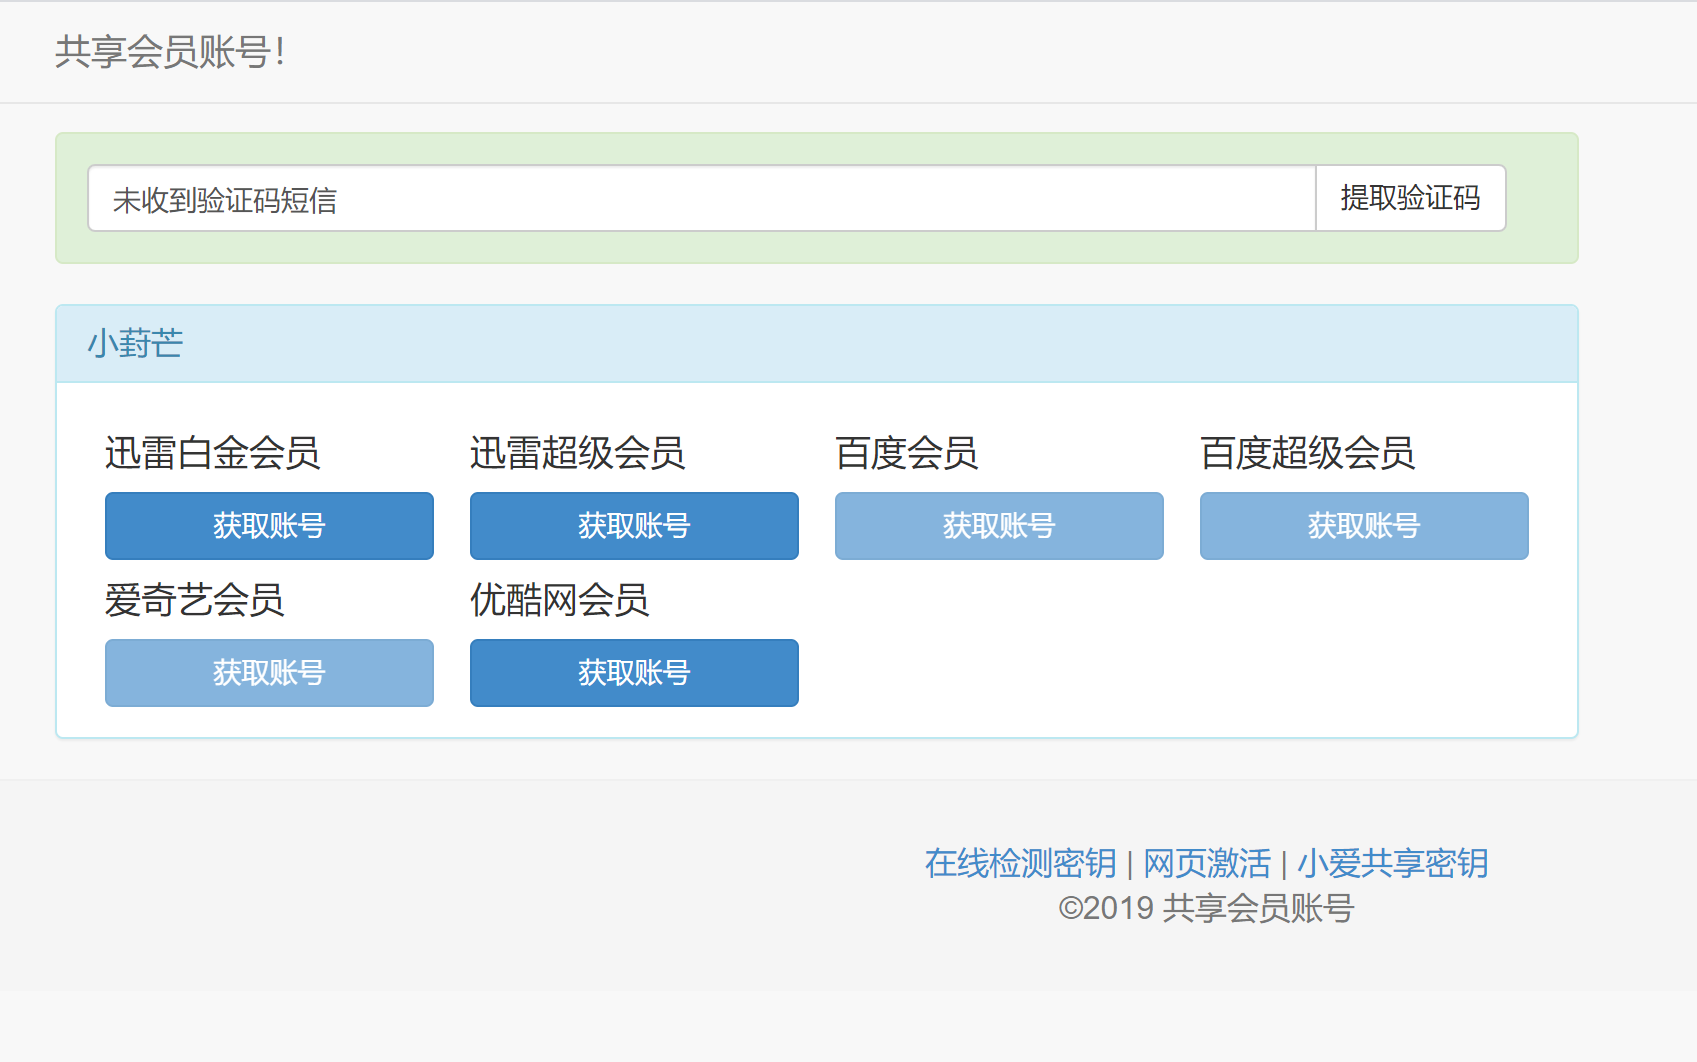
Task: Click 获取账号 below 百度超级会员
Action: pos(1364,526)
